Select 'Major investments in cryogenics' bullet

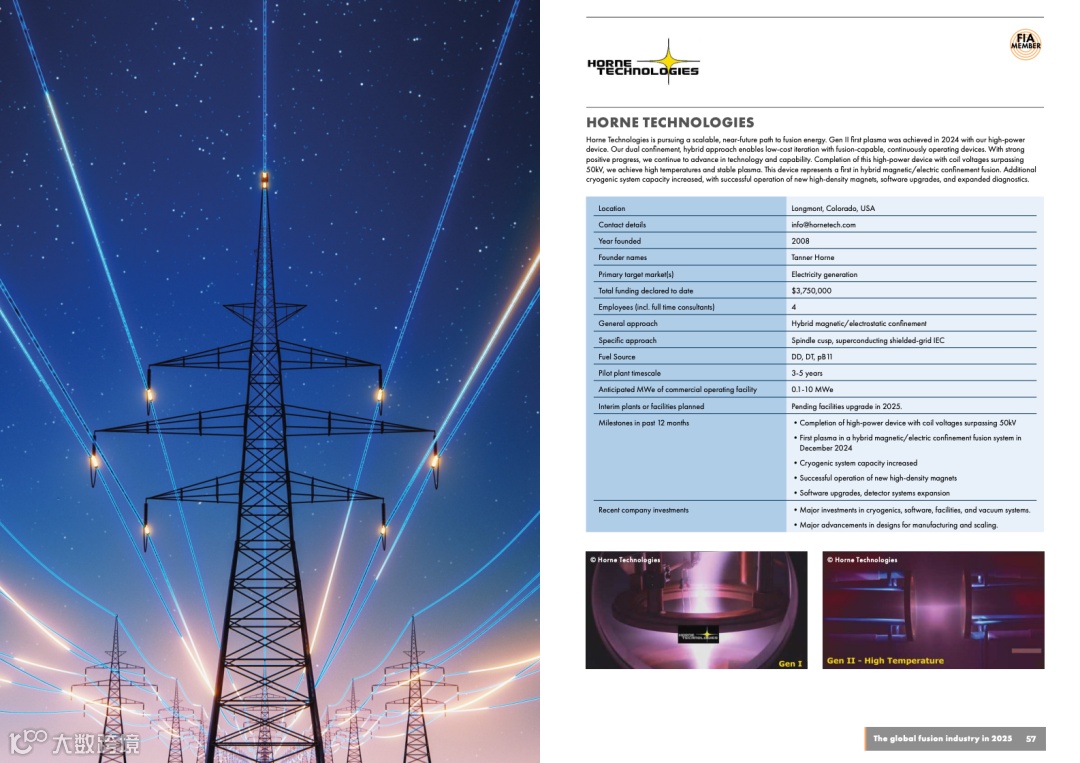912,510
